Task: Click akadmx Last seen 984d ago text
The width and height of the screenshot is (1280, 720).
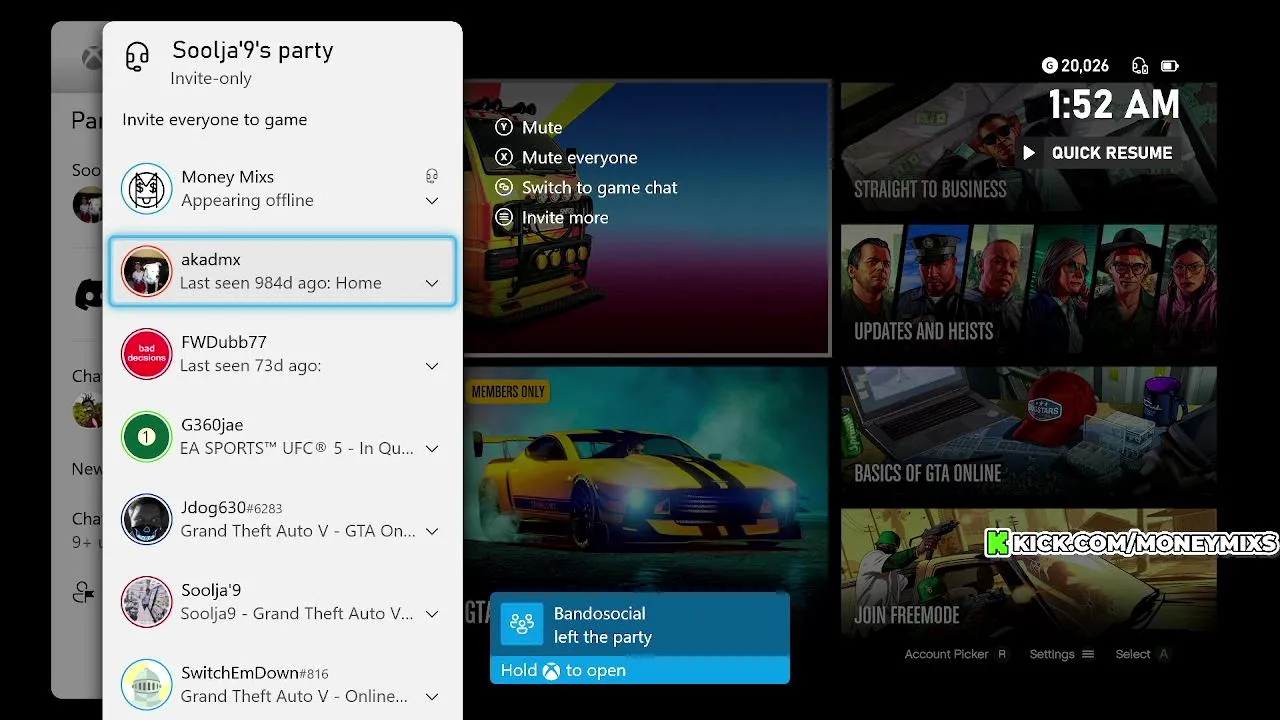Action: point(281,283)
